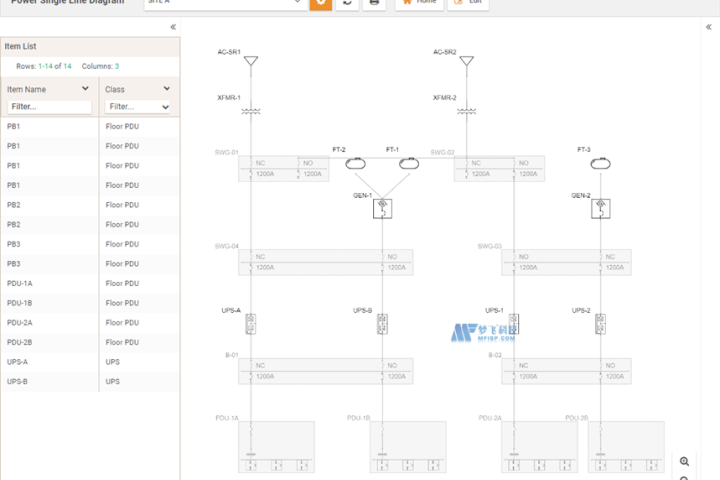Click the refresh diagram icon

tap(347, 3)
